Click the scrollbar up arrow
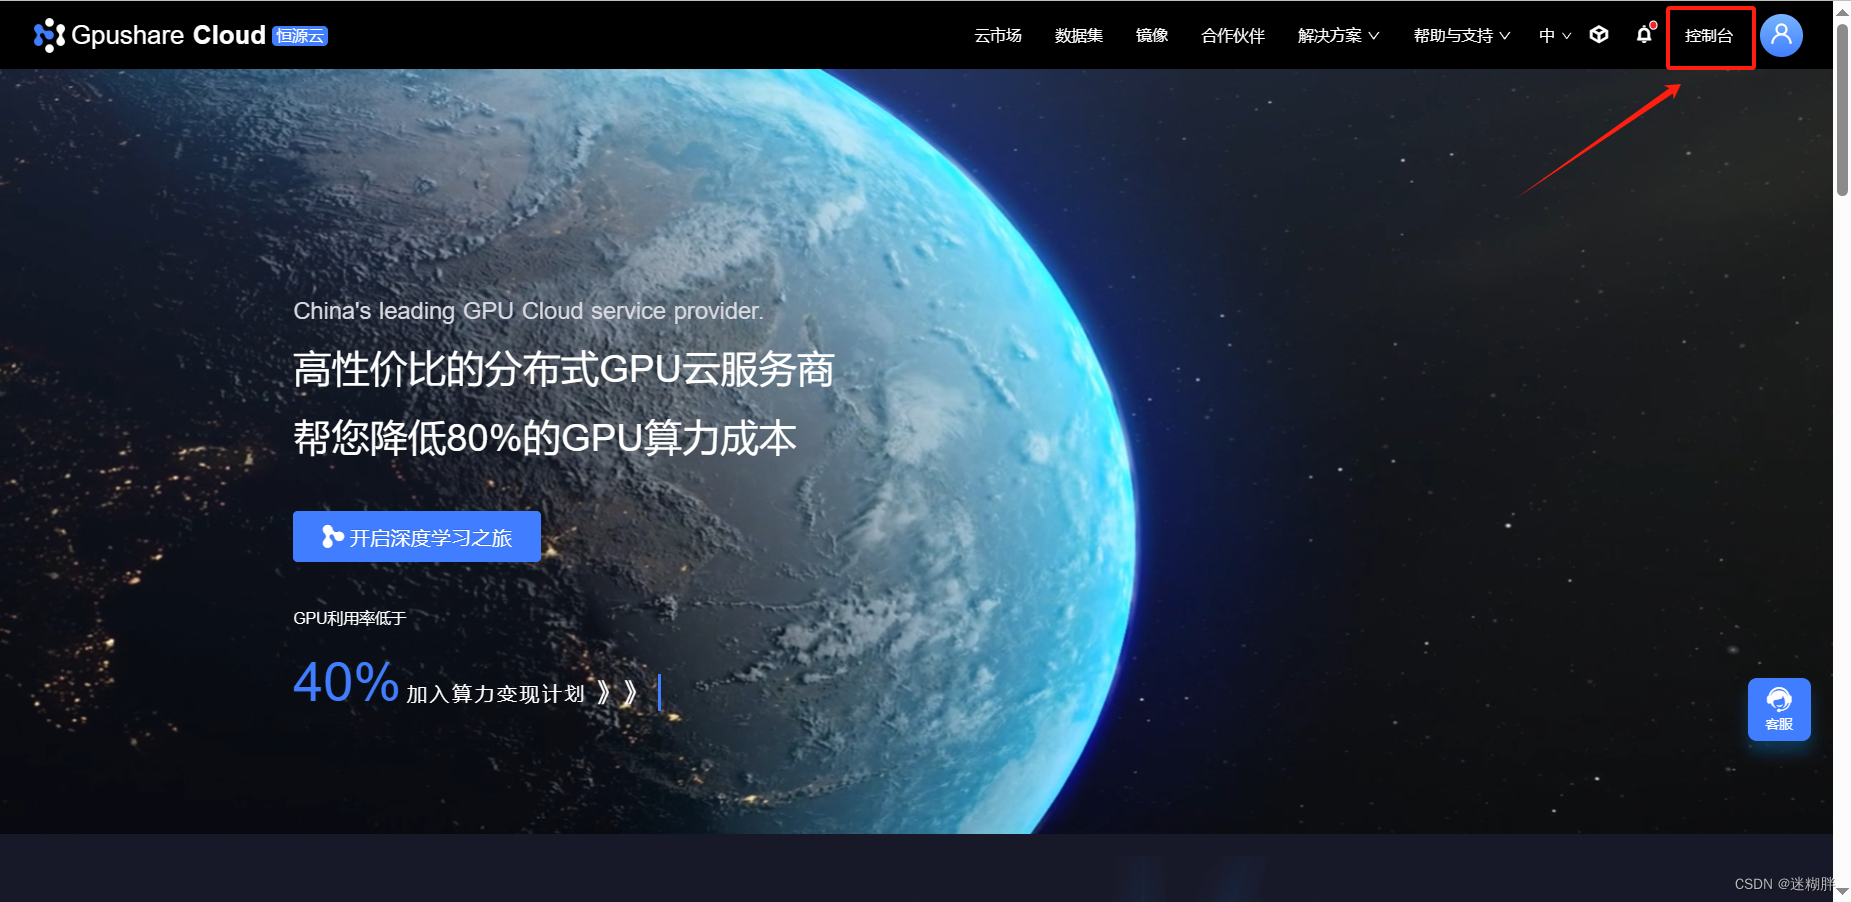Screen dimensions: 1851x902 click(1842, 10)
